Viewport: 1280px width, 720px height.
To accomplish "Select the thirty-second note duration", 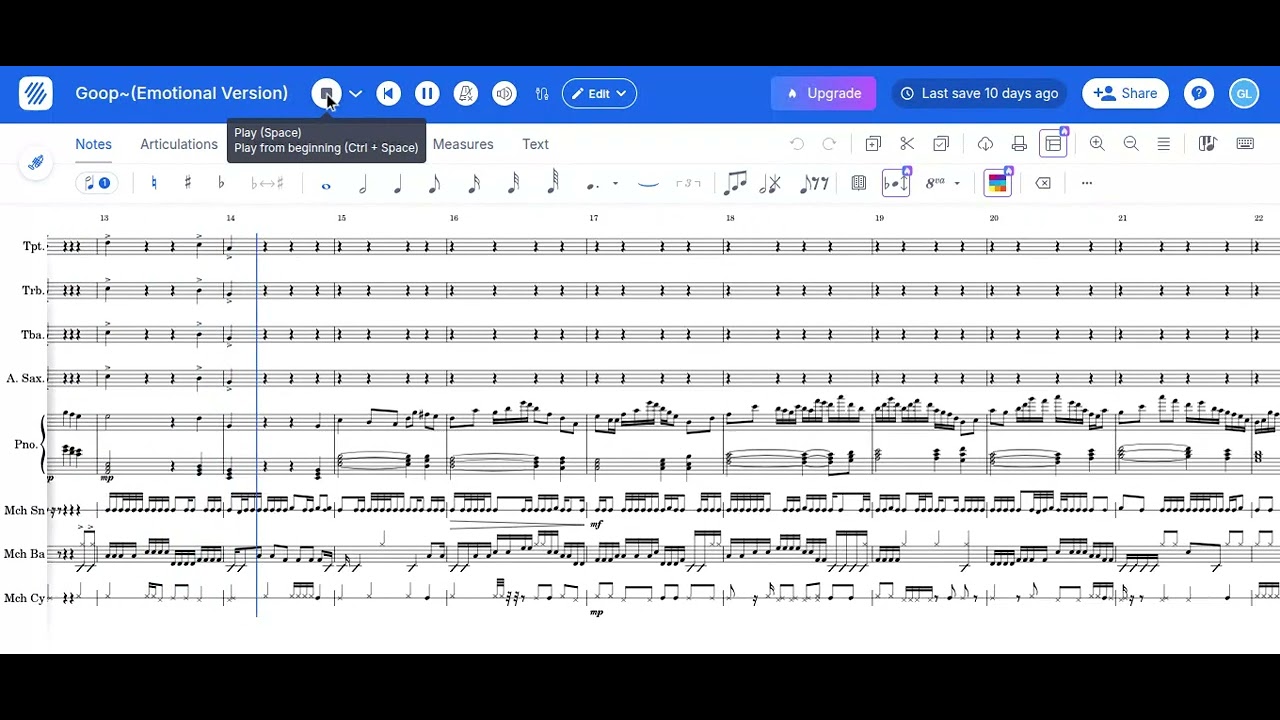I will coord(513,183).
